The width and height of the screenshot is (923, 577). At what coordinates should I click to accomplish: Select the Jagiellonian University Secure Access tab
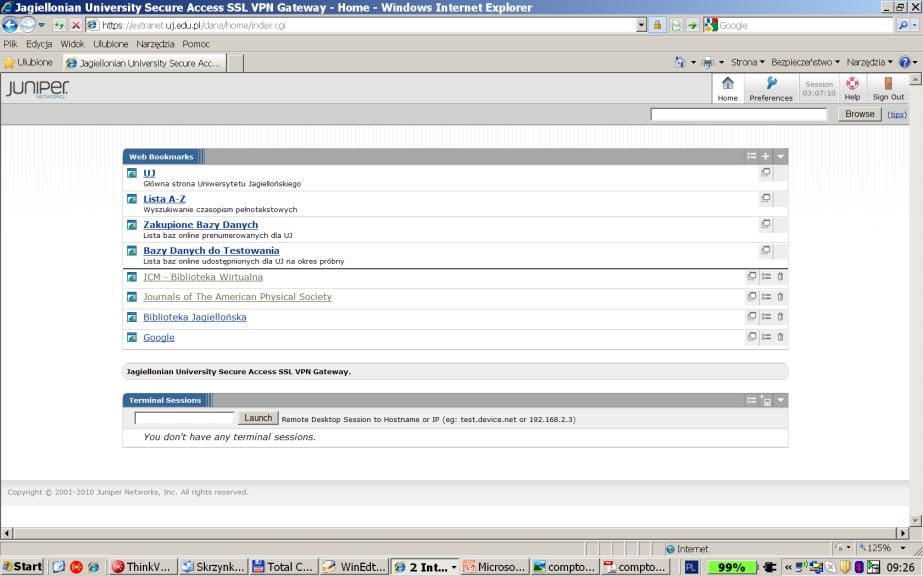click(144, 63)
